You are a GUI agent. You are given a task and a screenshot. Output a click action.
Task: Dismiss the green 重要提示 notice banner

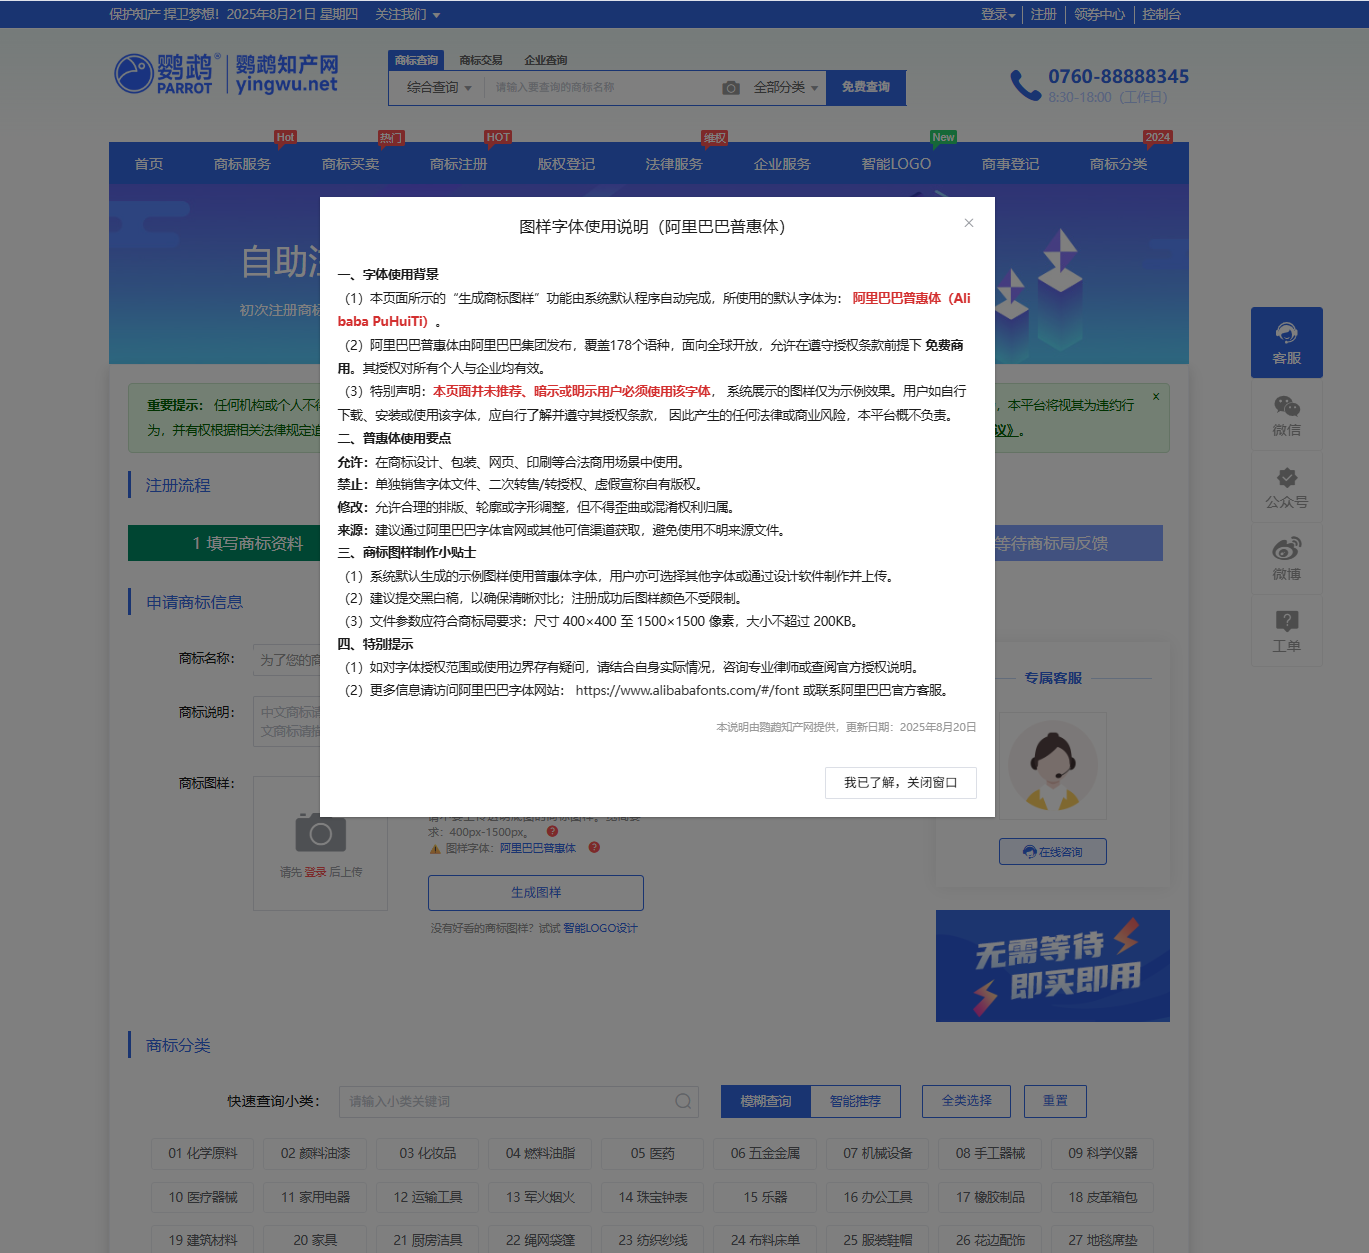[x=1156, y=397]
